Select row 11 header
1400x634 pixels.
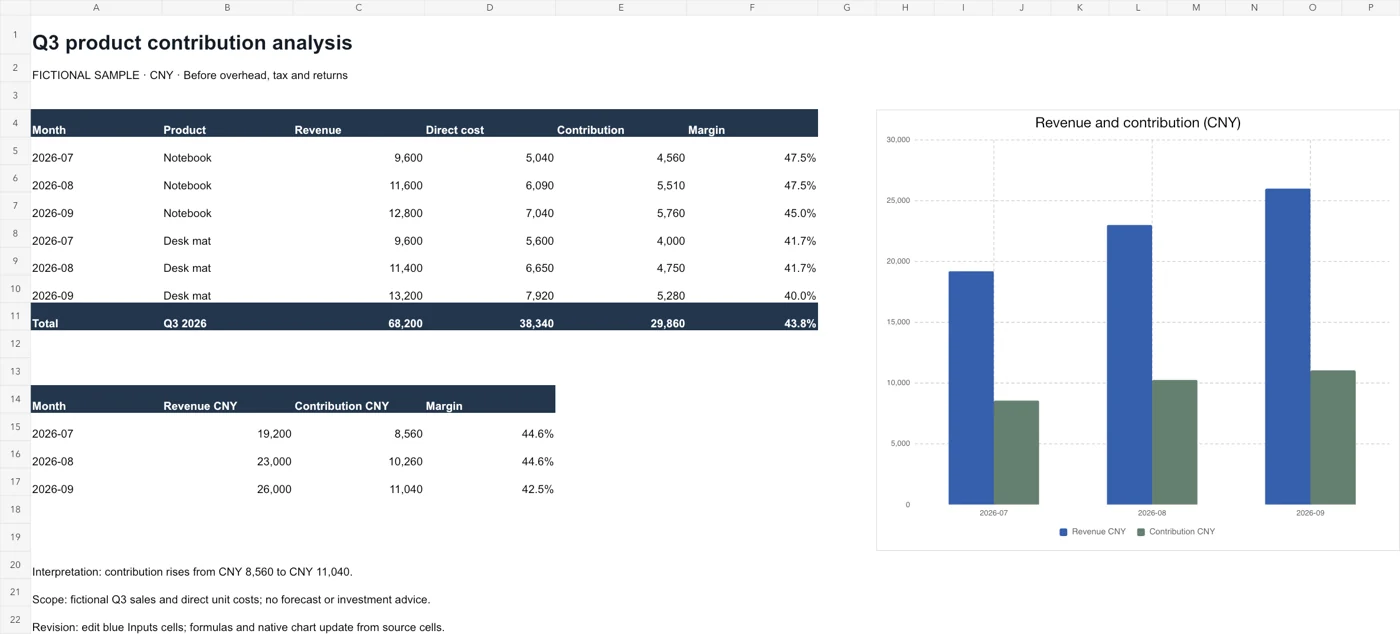tap(15, 316)
